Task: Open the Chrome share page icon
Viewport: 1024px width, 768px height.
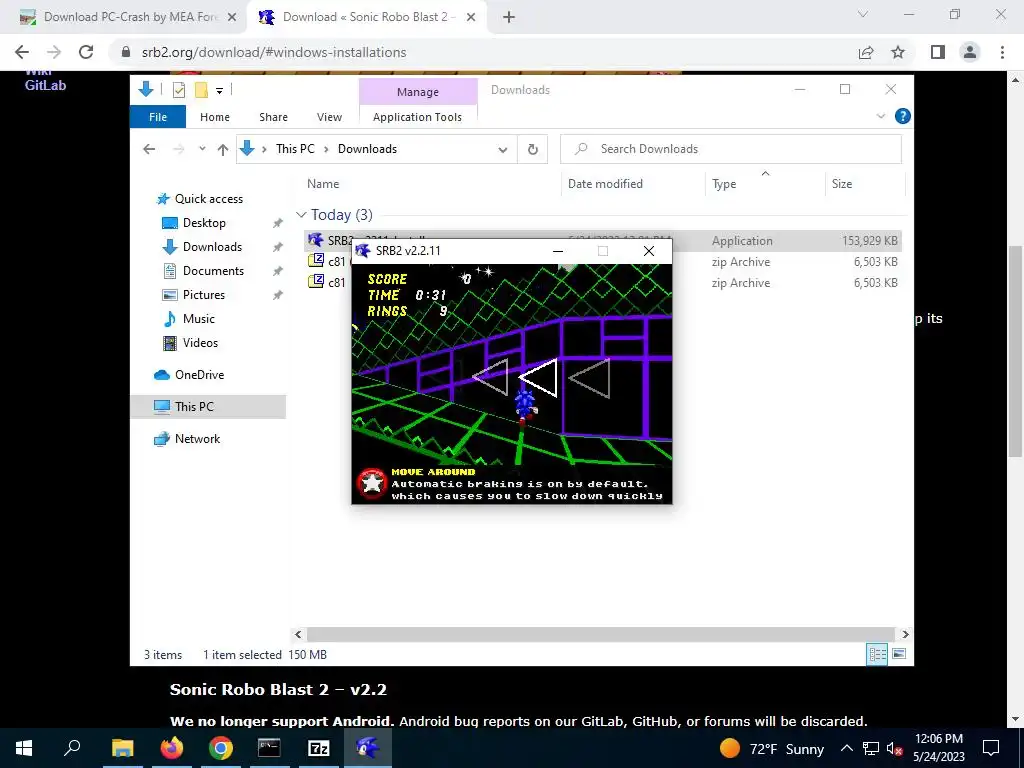Action: coord(866,52)
